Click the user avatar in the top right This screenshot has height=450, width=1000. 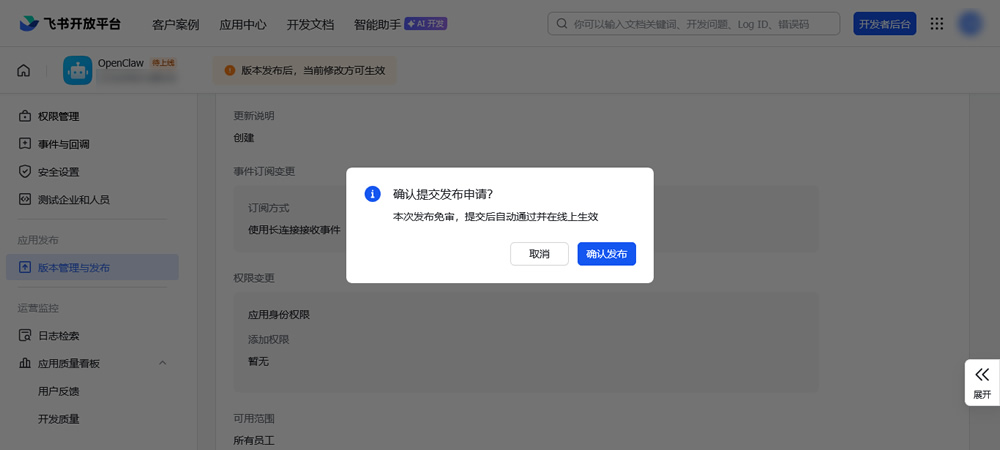pos(969,24)
